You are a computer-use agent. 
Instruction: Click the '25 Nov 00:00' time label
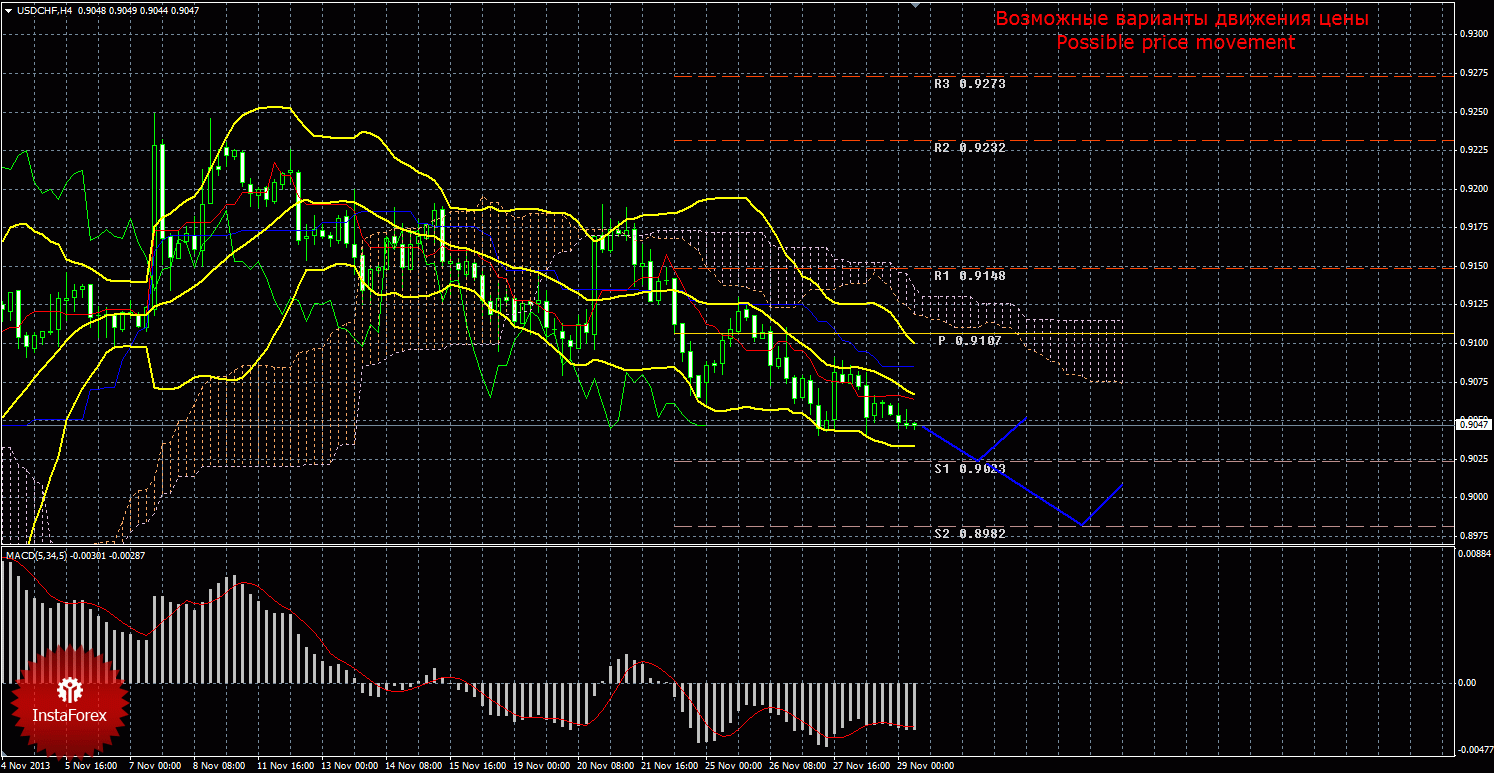click(x=736, y=766)
